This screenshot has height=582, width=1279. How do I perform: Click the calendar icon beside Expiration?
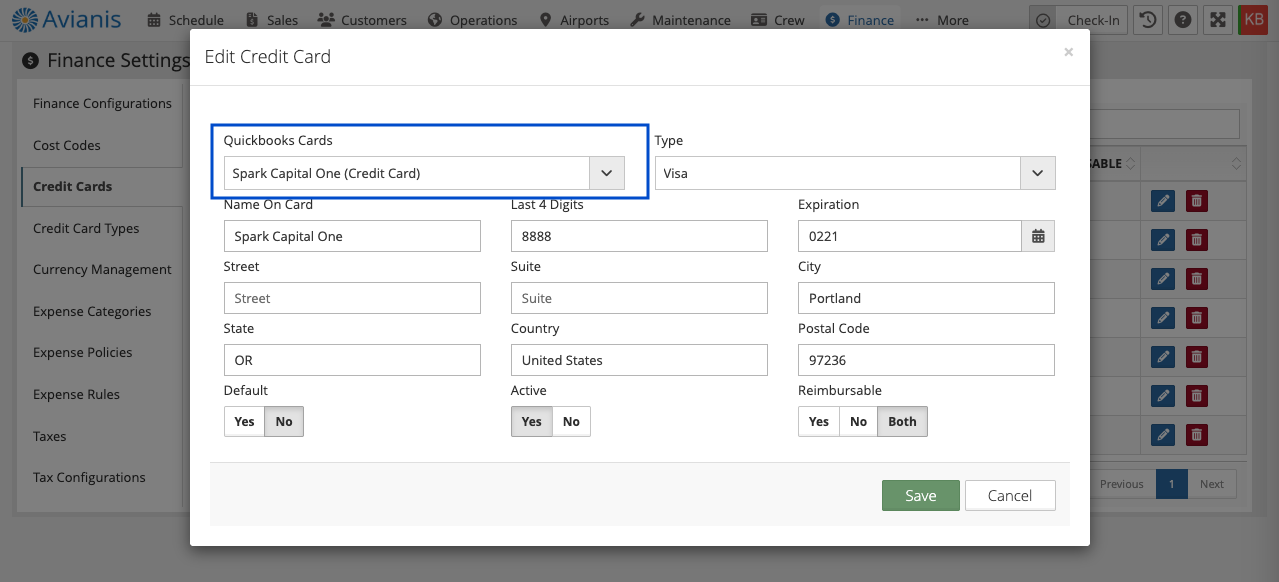(1038, 236)
